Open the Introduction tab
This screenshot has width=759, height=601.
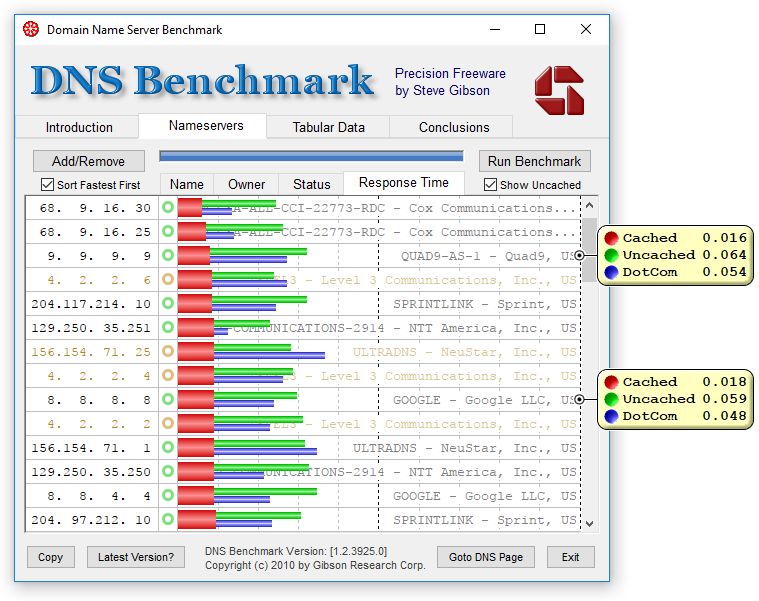[x=79, y=127]
